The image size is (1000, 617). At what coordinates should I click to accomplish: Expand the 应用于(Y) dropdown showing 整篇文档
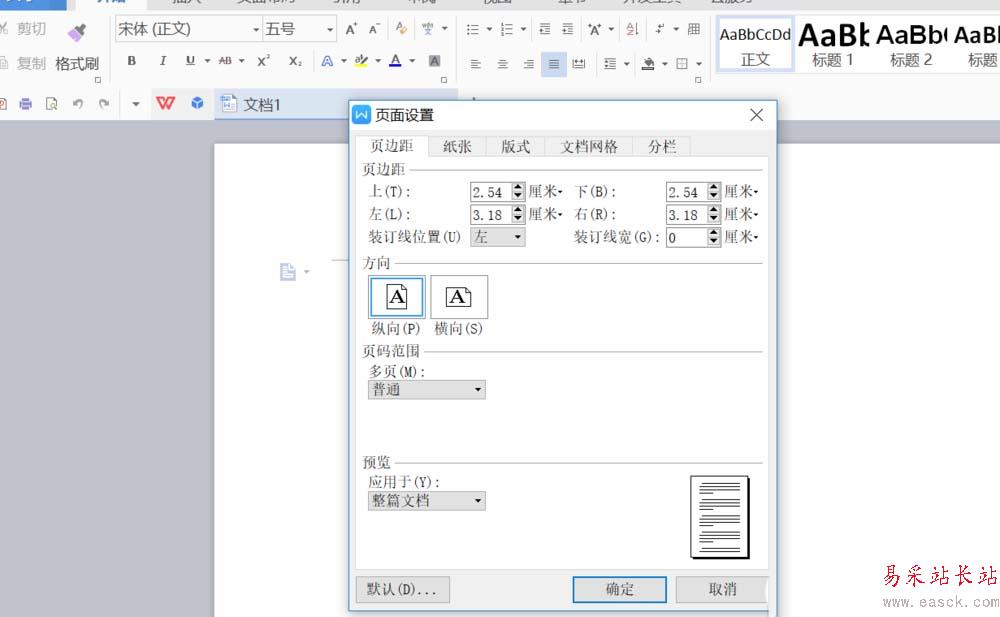coord(427,501)
